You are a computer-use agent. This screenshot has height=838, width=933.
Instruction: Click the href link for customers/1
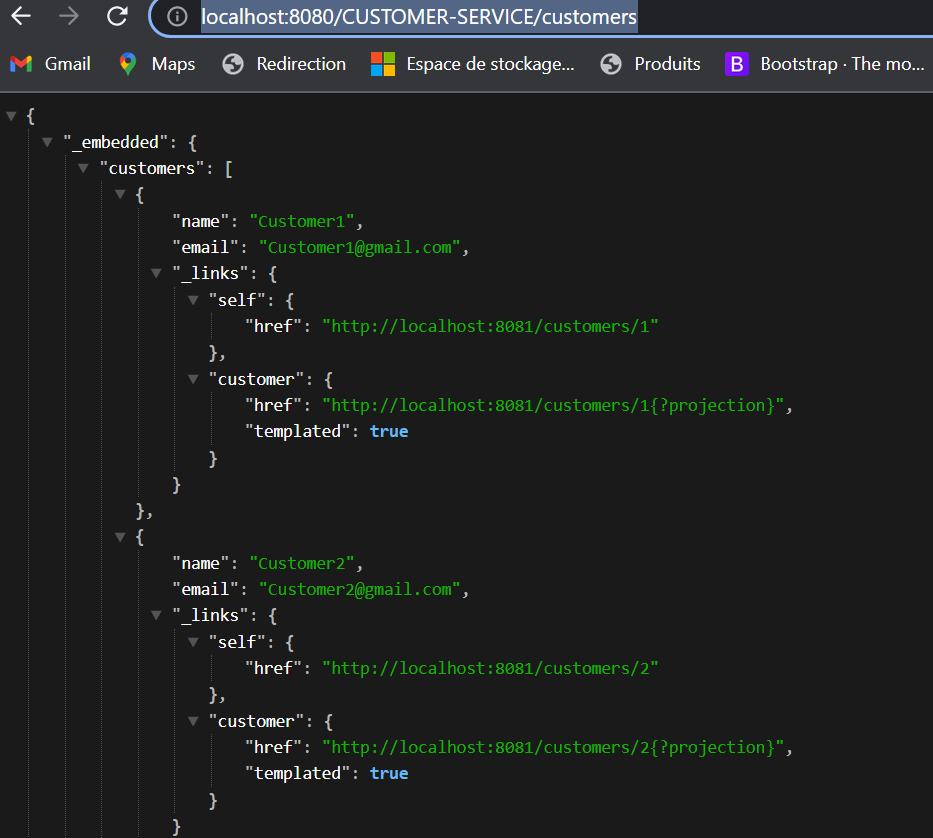coord(490,325)
